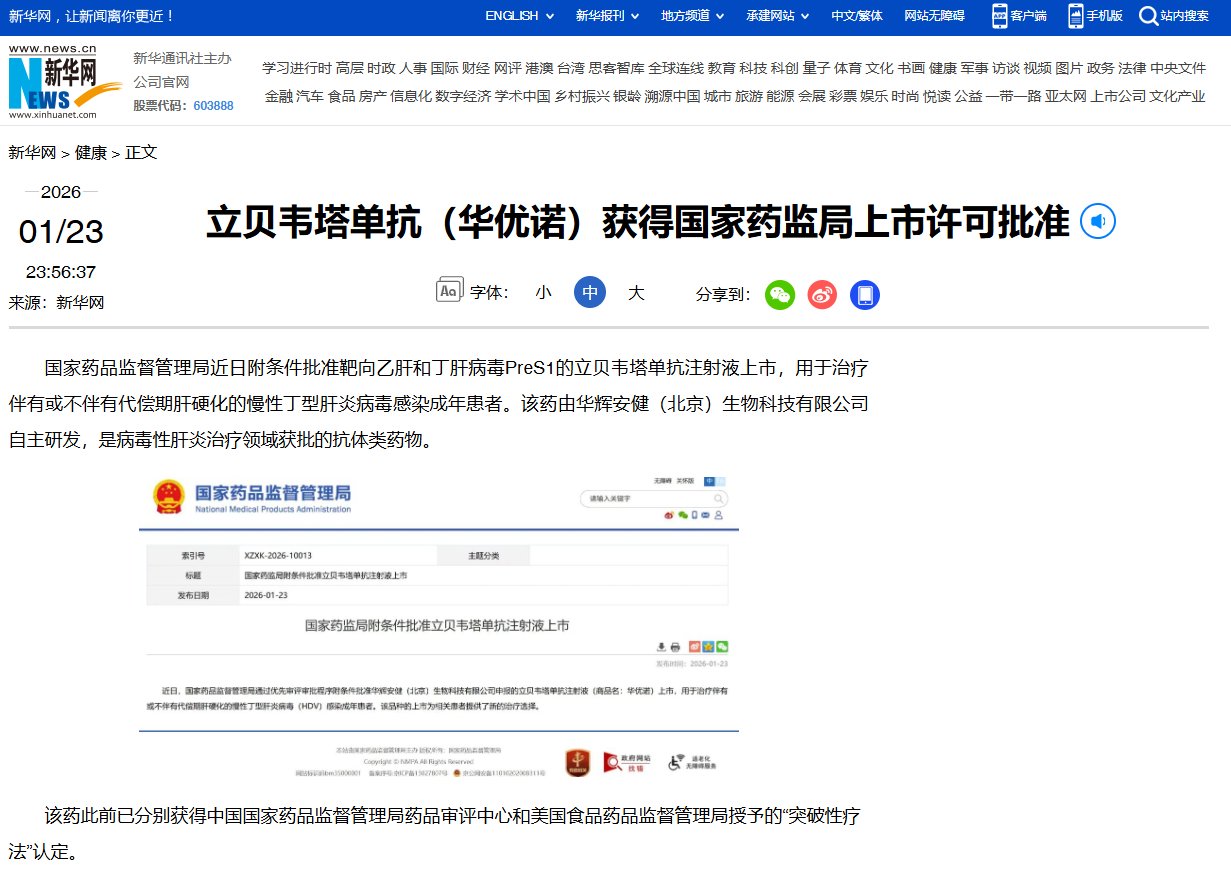Play audio reading of the headline

[x=1097, y=221]
